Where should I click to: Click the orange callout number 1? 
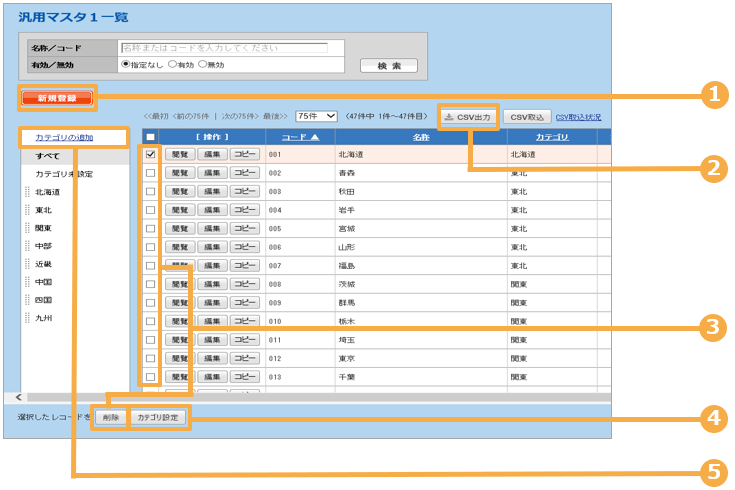(x=712, y=95)
